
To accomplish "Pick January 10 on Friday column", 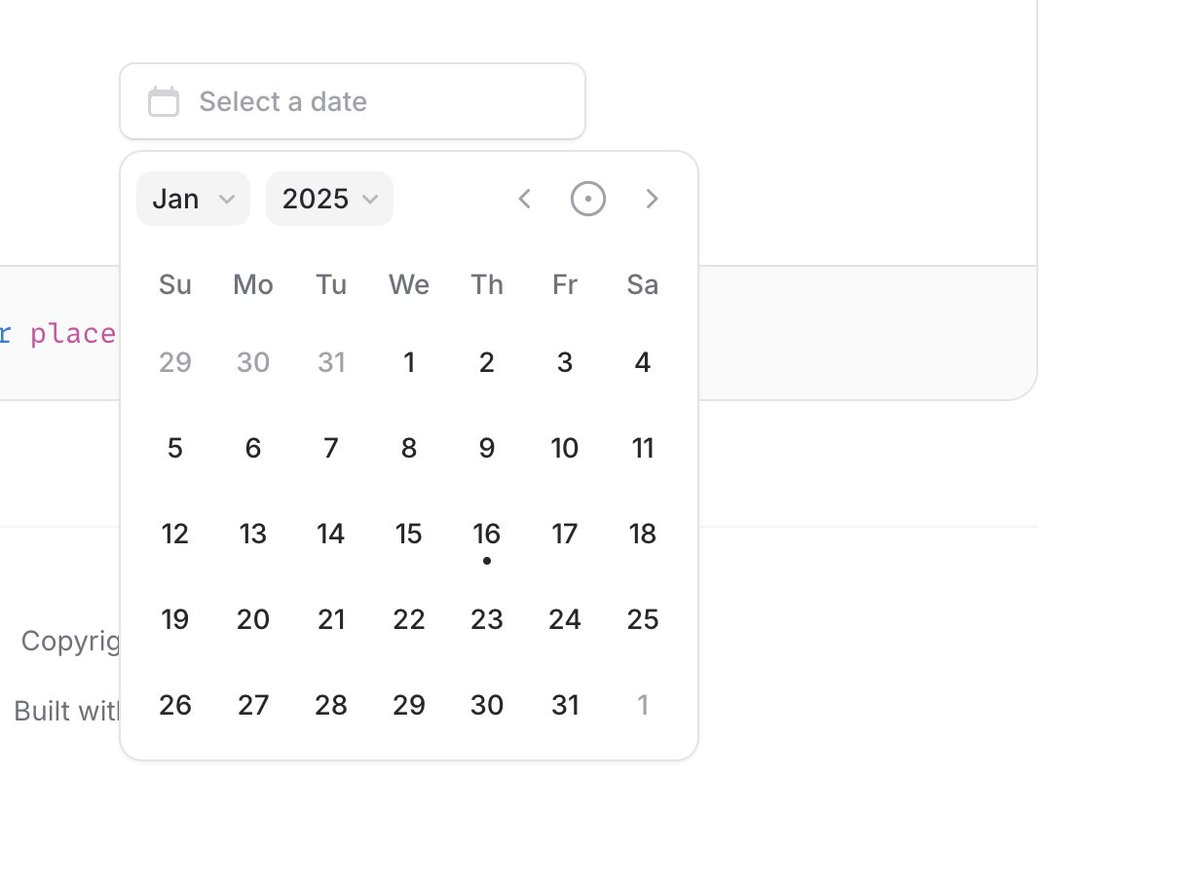I will click(x=565, y=448).
